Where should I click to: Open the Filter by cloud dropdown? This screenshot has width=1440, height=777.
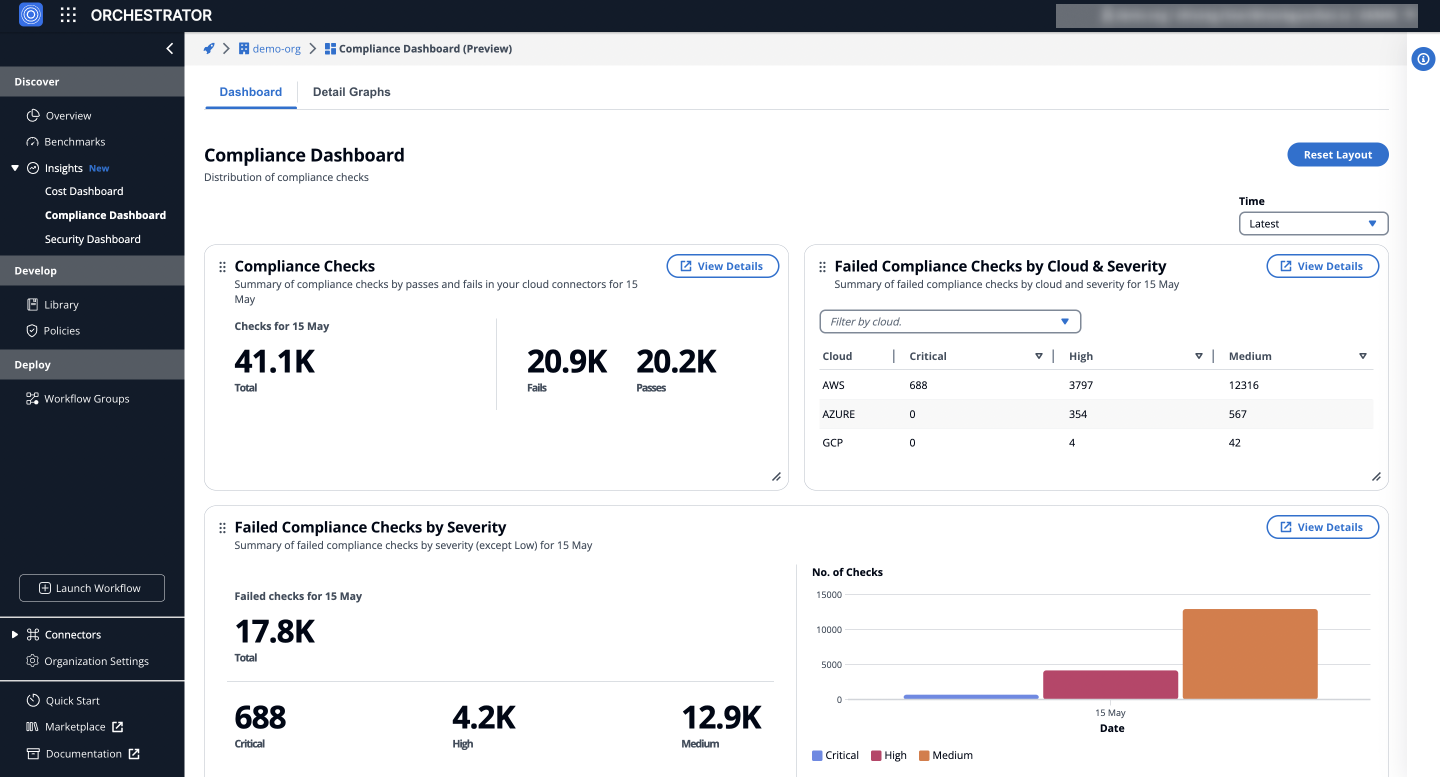click(x=949, y=321)
